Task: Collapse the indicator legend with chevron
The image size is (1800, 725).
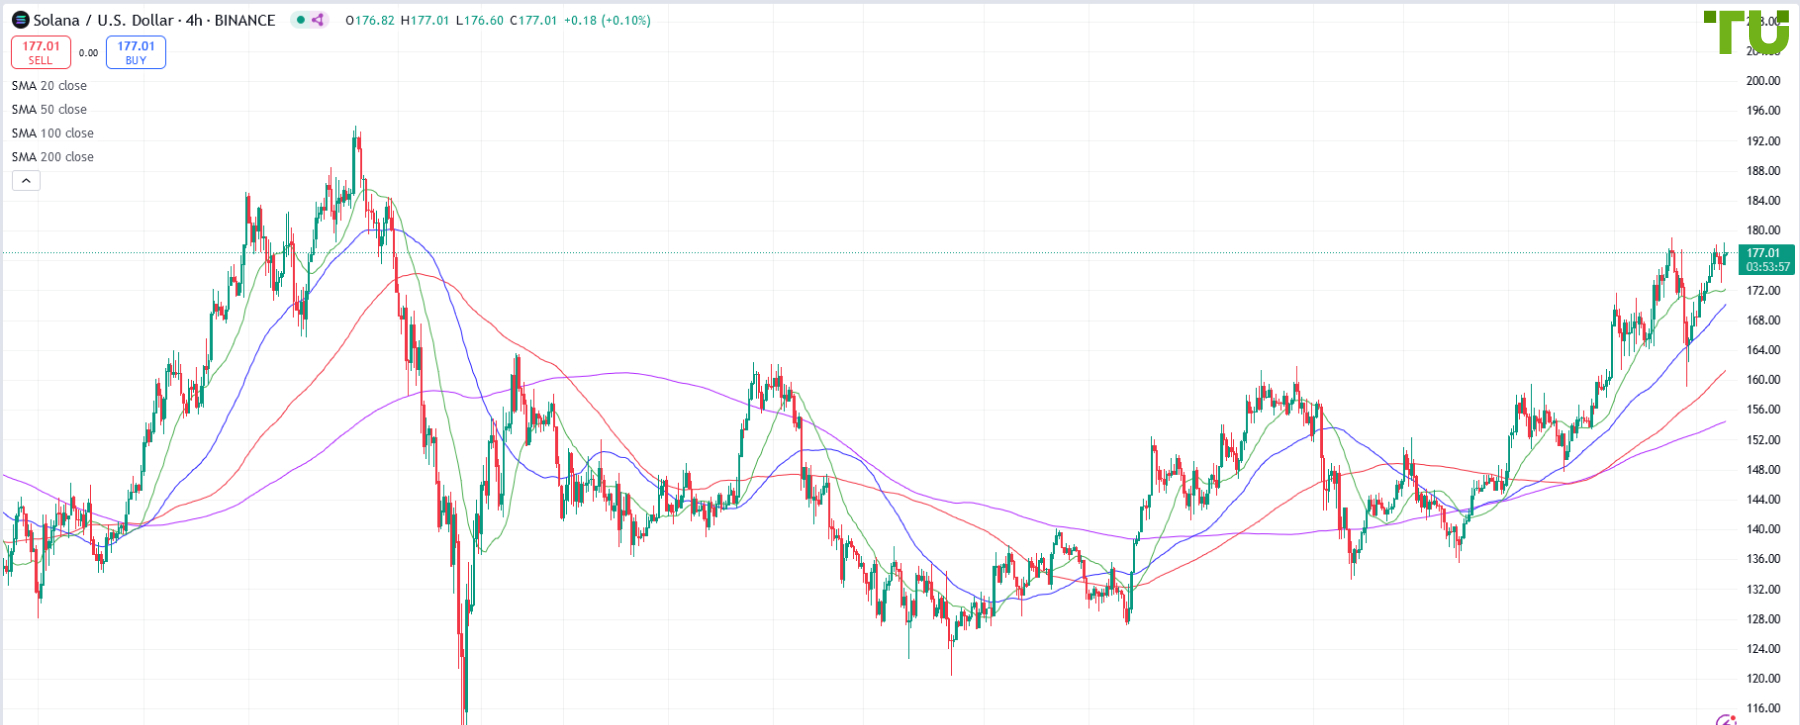Action: click(x=26, y=181)
